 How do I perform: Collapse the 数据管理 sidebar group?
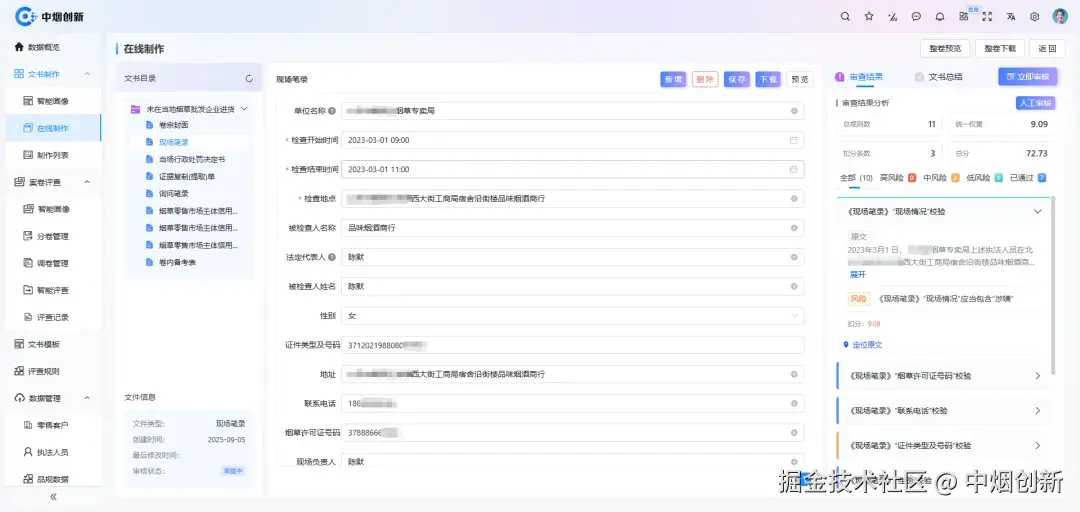87,398
